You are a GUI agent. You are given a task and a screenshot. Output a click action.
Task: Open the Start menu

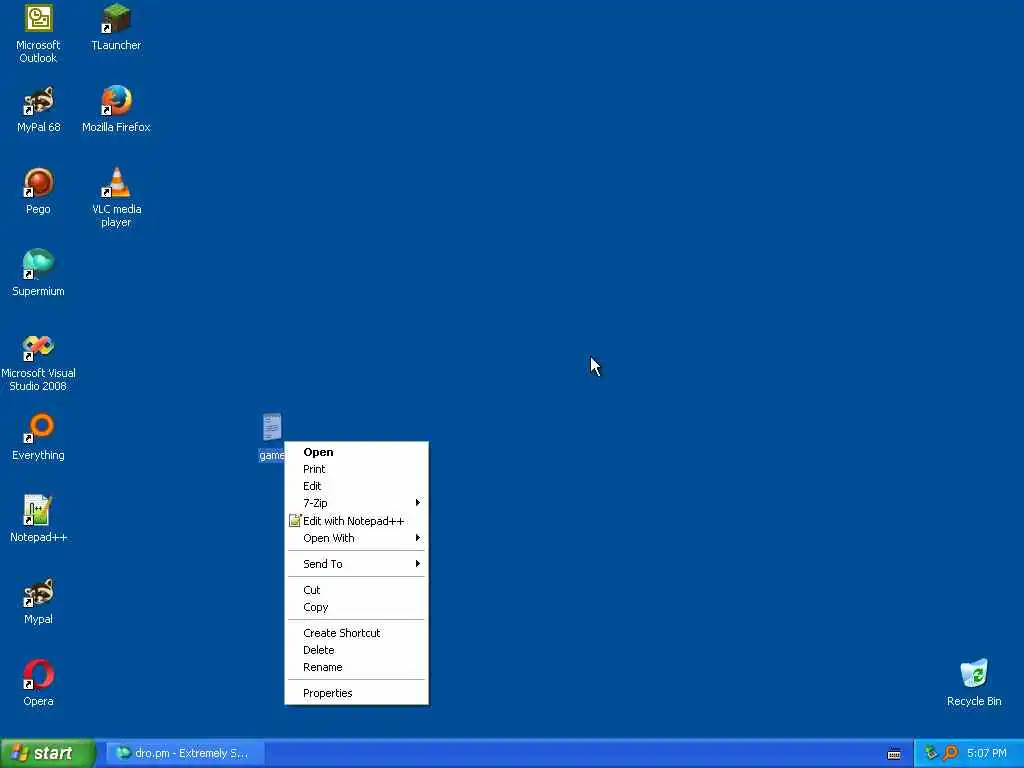(47, 754)
